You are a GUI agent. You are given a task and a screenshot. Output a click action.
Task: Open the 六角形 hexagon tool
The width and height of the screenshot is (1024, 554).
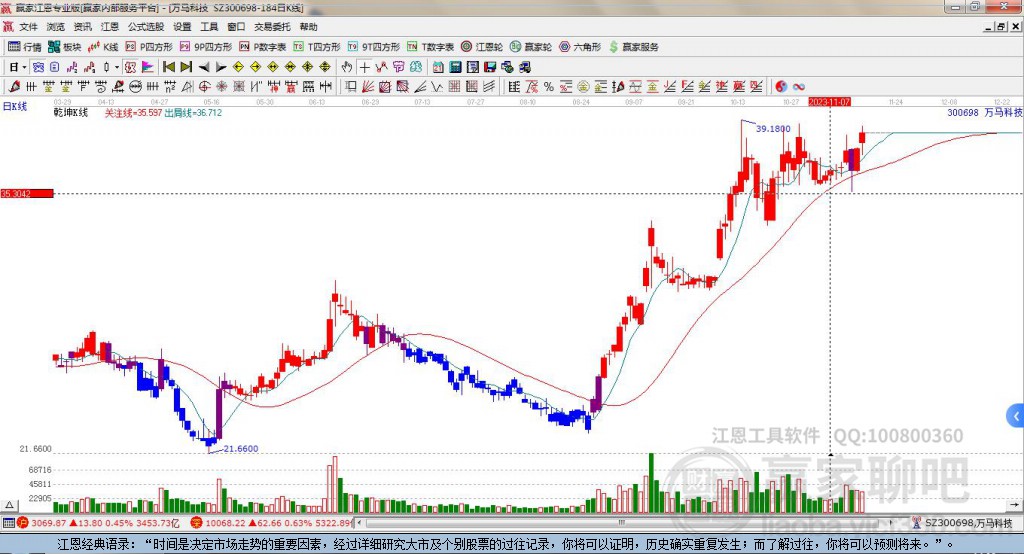pyautogui.click(x=580, y=47)
